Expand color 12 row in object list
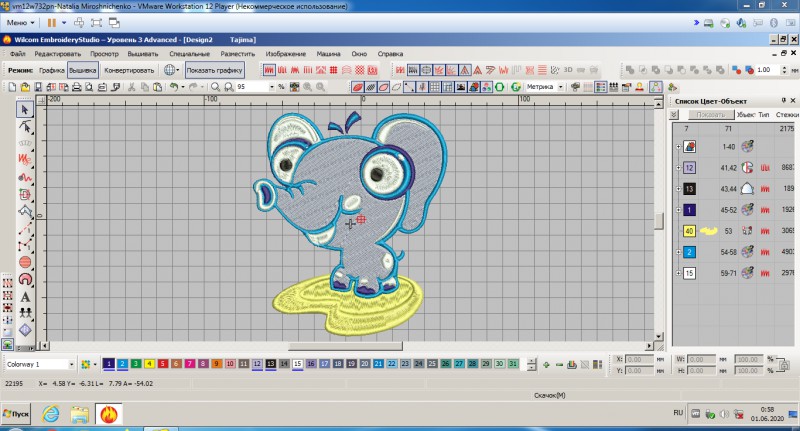Screen dimensions: 800x431 click(x=678, y=167)
